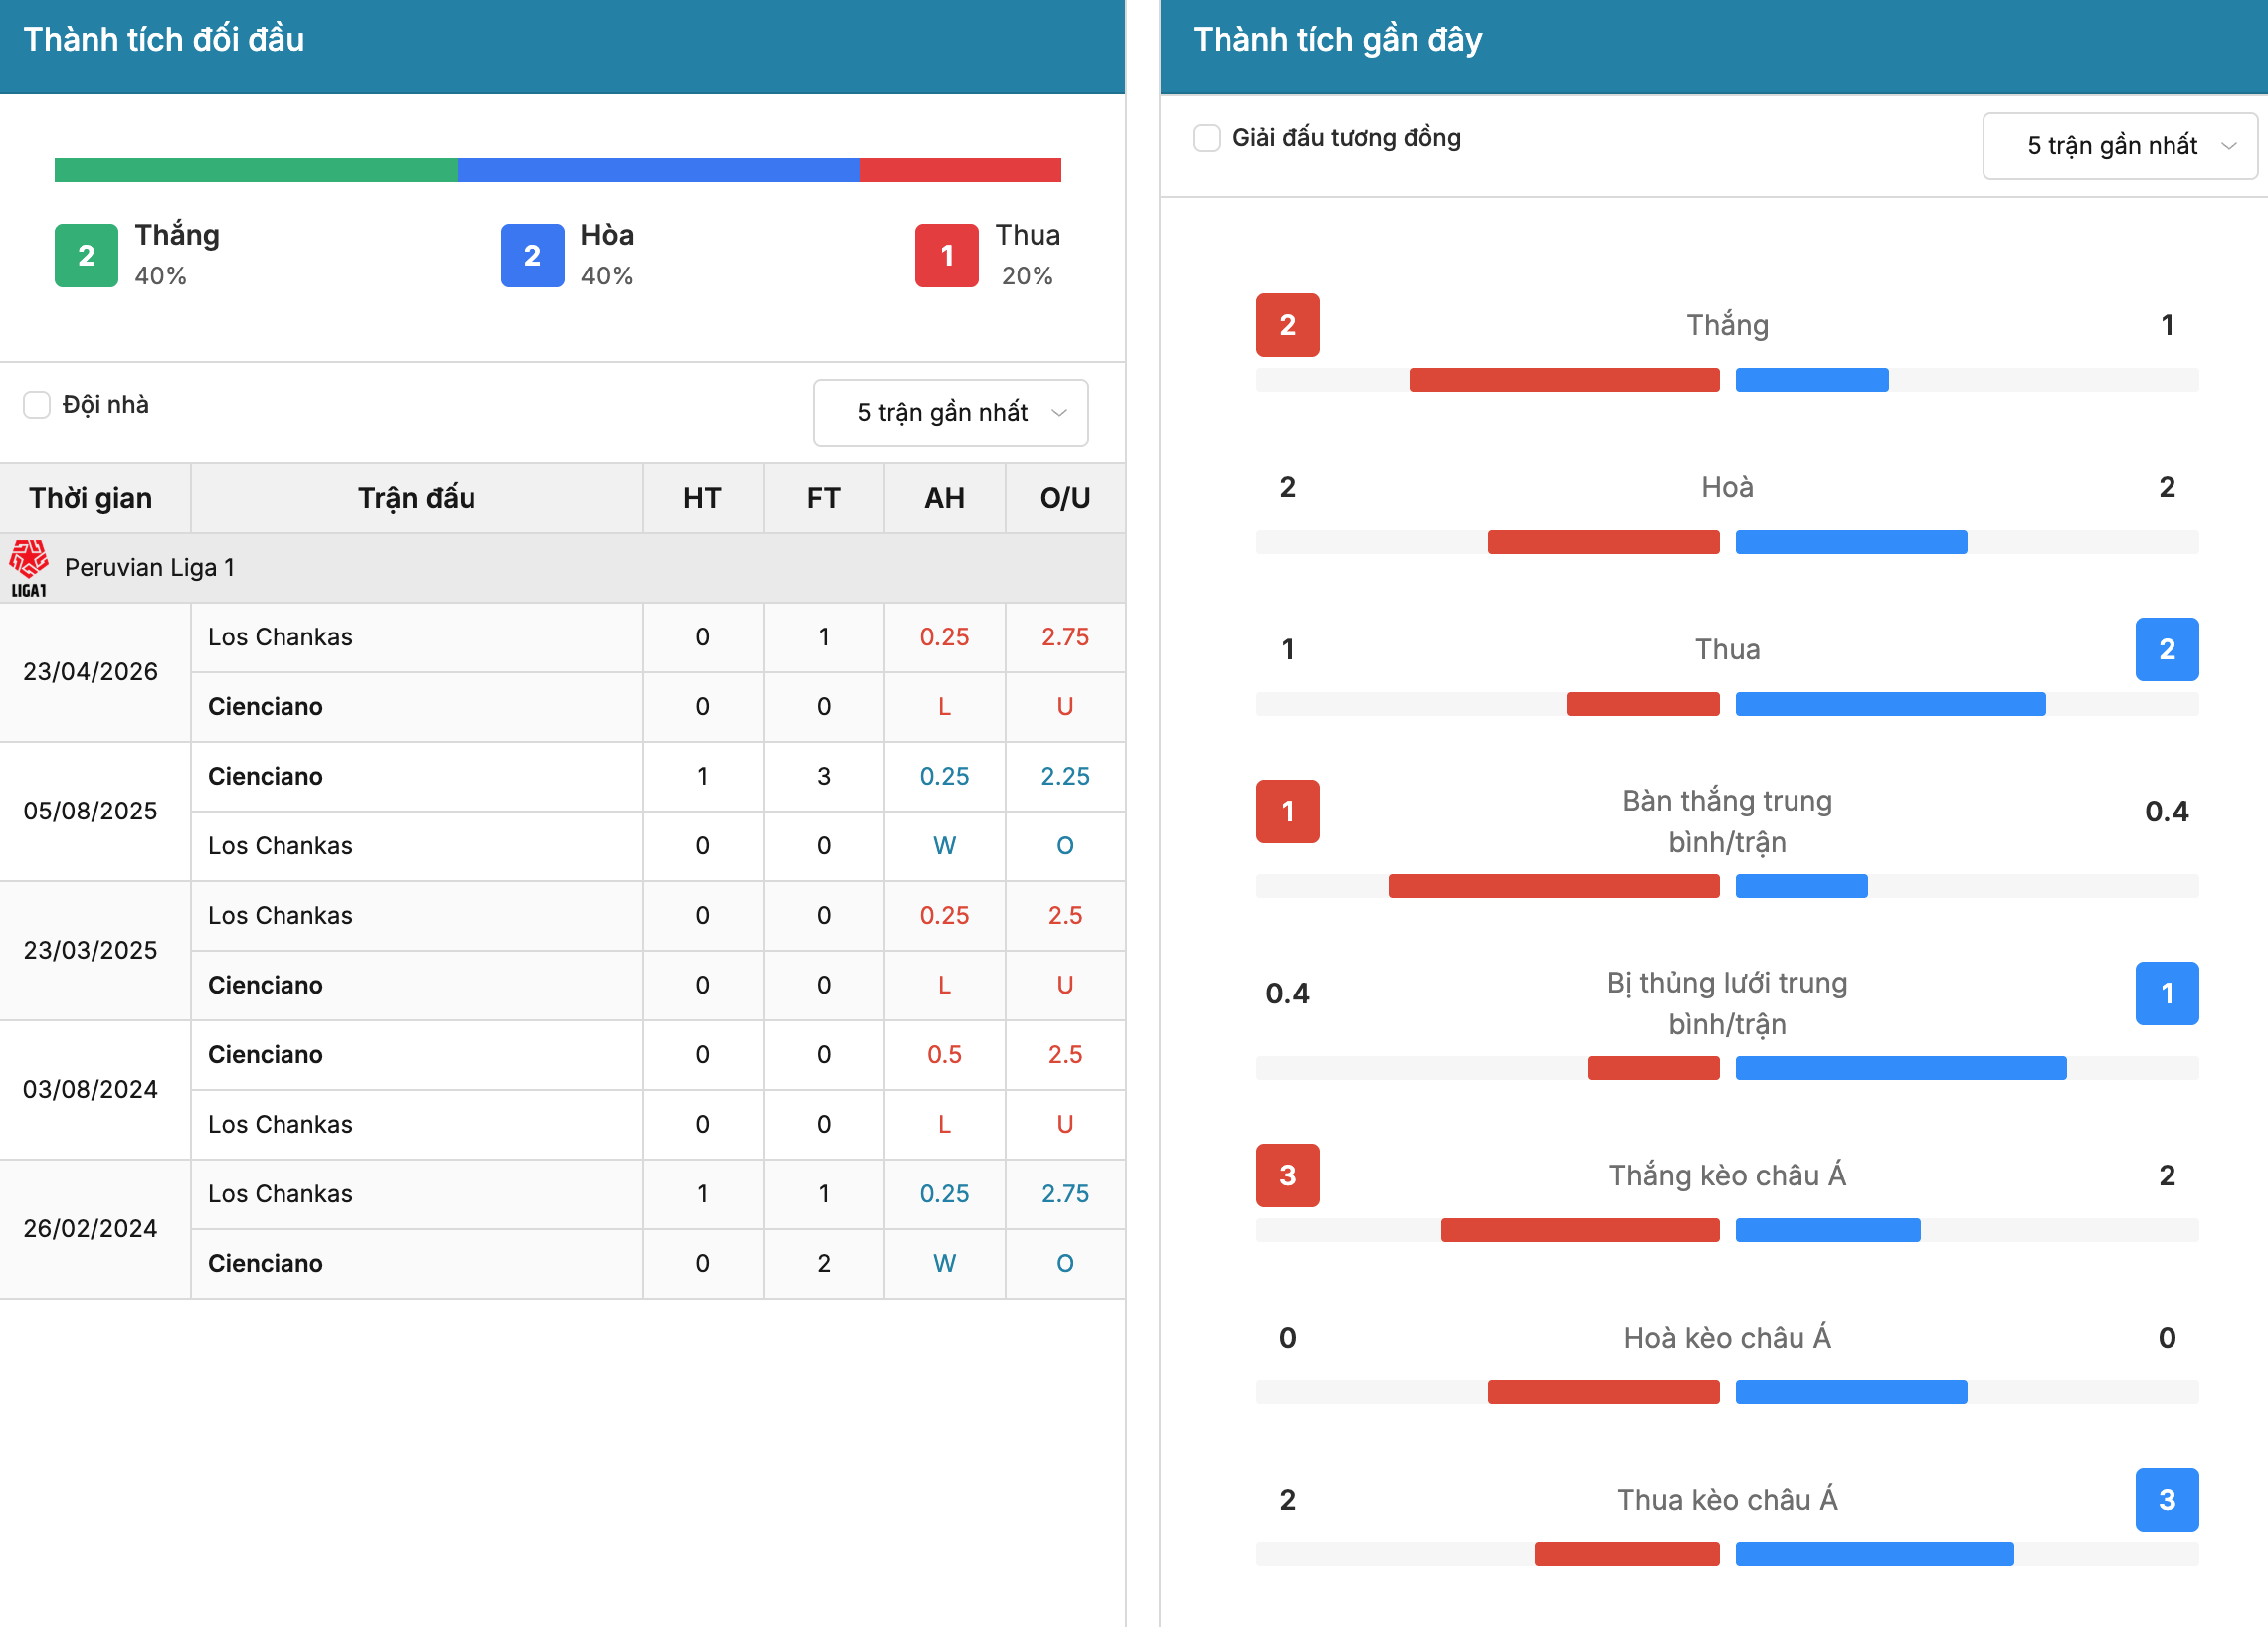2268x1627 pixels.
Task: Click the red Thua 1 badge
Action: coord(947,256)
